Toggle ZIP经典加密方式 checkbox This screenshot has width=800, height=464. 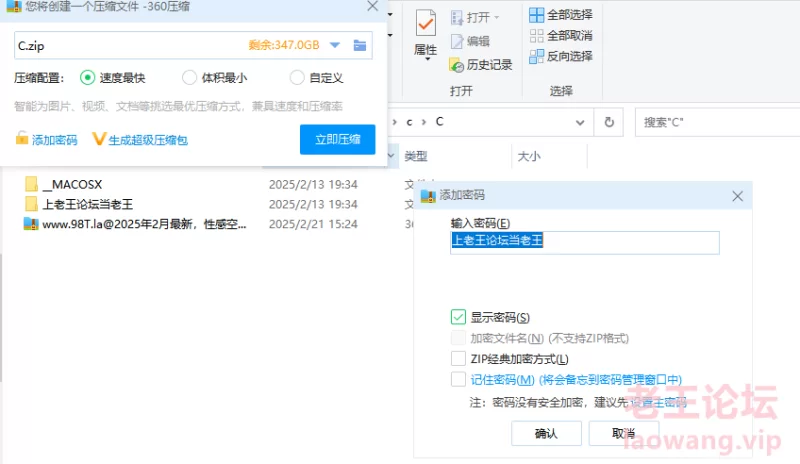tap(458, 358)
